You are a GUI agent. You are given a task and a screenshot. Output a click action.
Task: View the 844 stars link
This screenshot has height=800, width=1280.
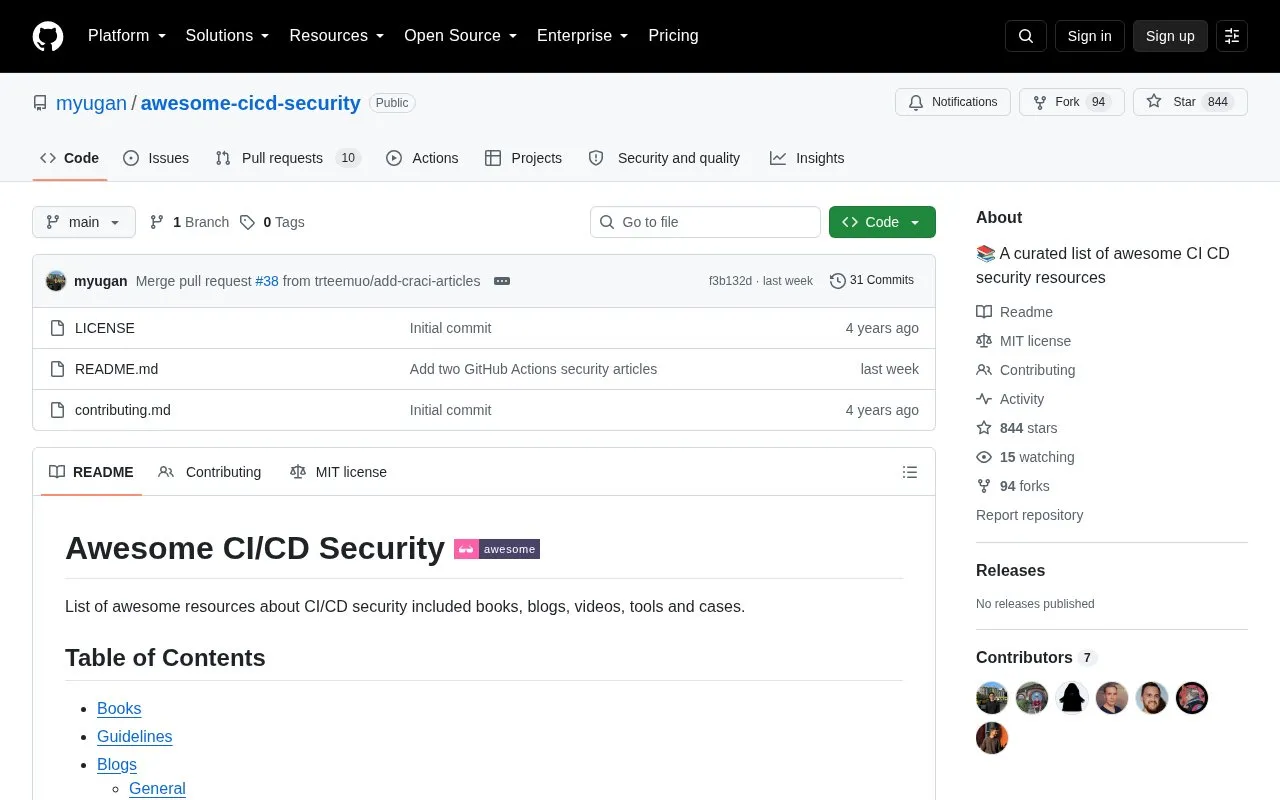pyautogui.click(x=1017, y=428)
